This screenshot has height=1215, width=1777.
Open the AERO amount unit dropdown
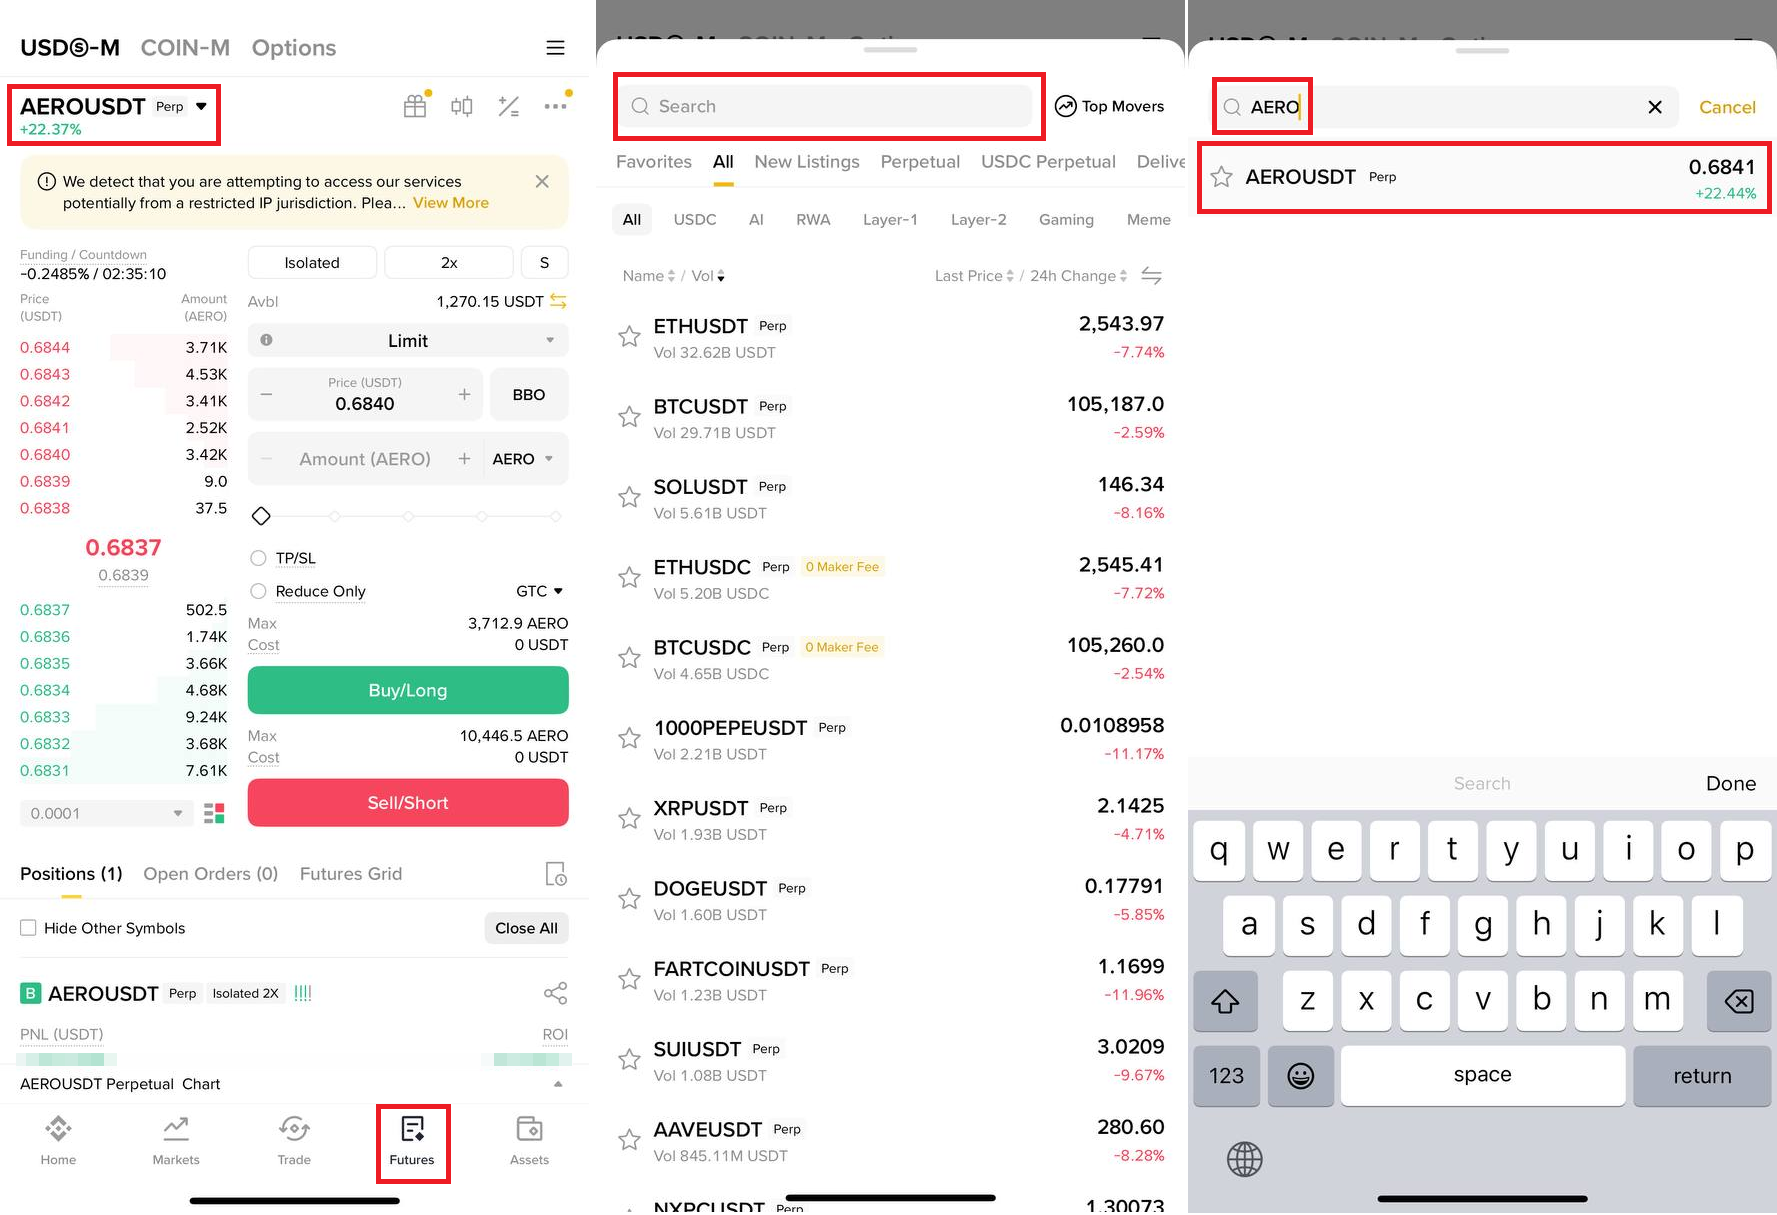(522, 459)
